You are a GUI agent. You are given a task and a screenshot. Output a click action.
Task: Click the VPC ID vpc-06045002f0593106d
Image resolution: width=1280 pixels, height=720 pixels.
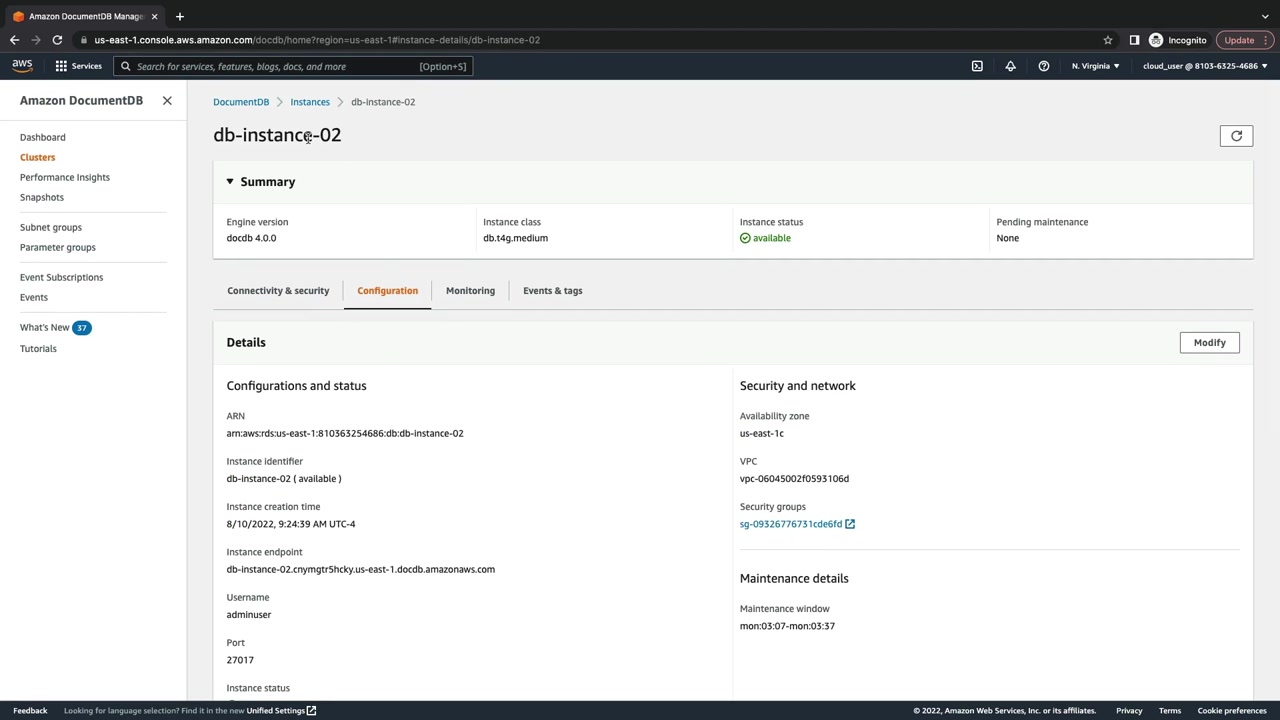(x=794, y=479)
